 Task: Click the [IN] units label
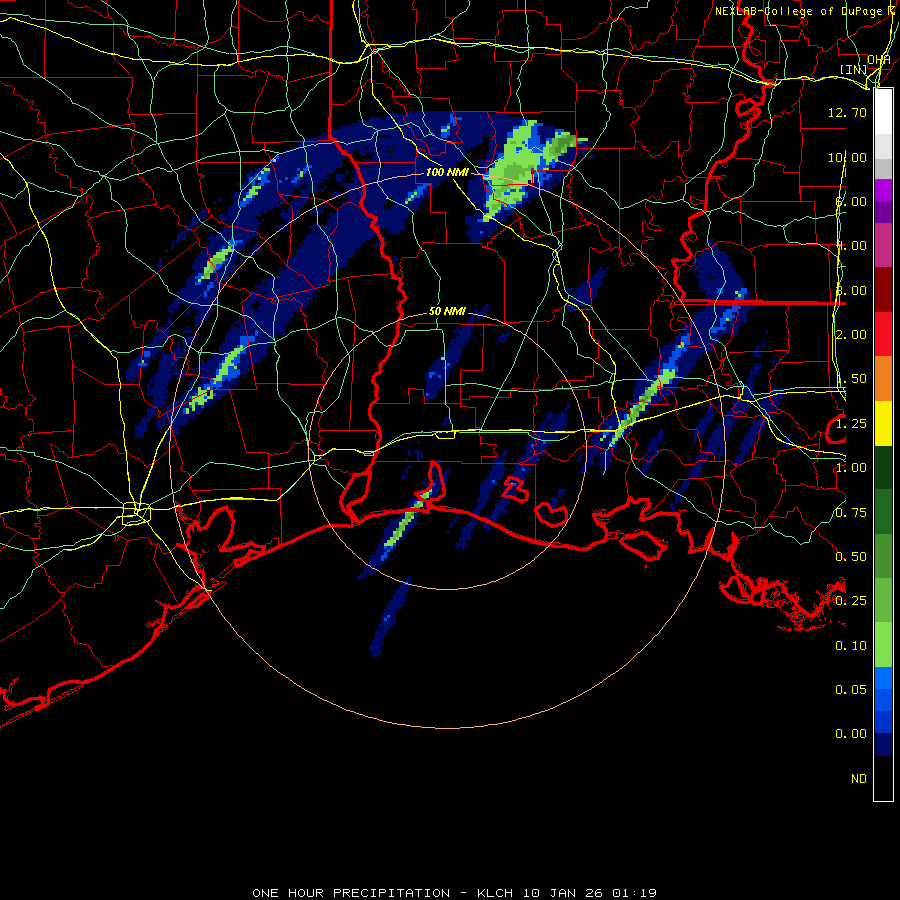[854, 69]
